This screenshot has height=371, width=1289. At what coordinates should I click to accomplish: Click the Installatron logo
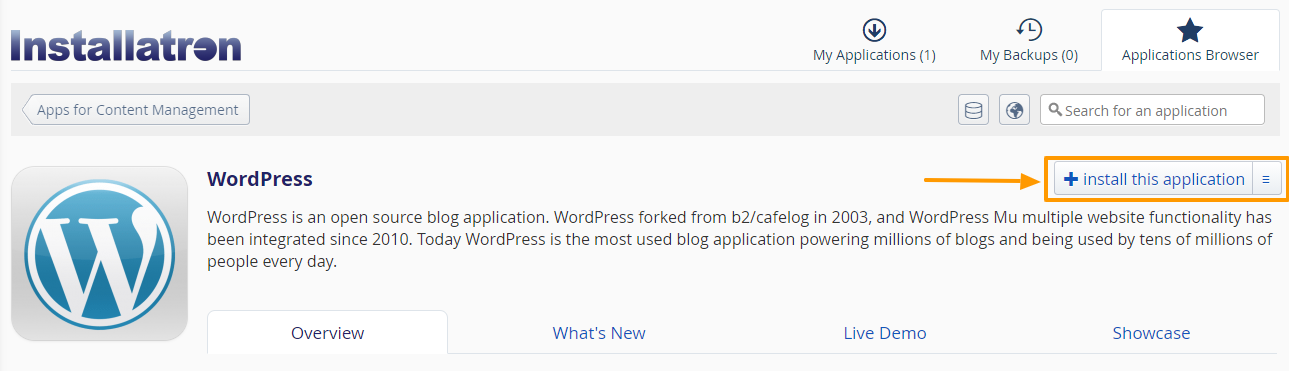pyautogui.click(x=126, y=46)
